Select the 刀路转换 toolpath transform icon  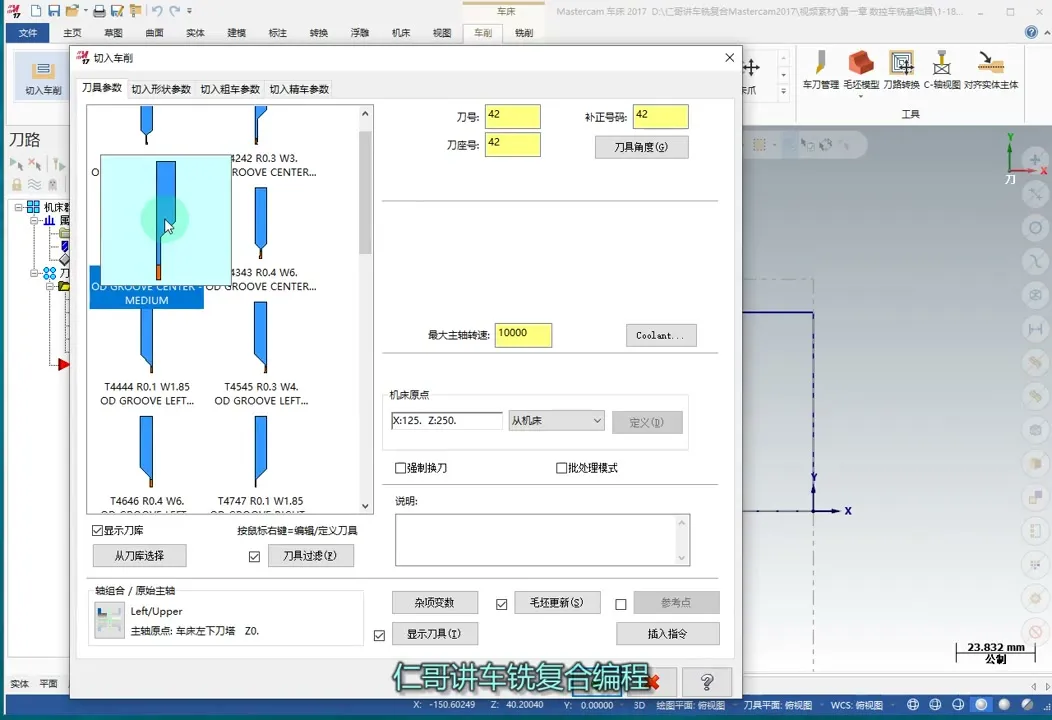tap(901, 65)
